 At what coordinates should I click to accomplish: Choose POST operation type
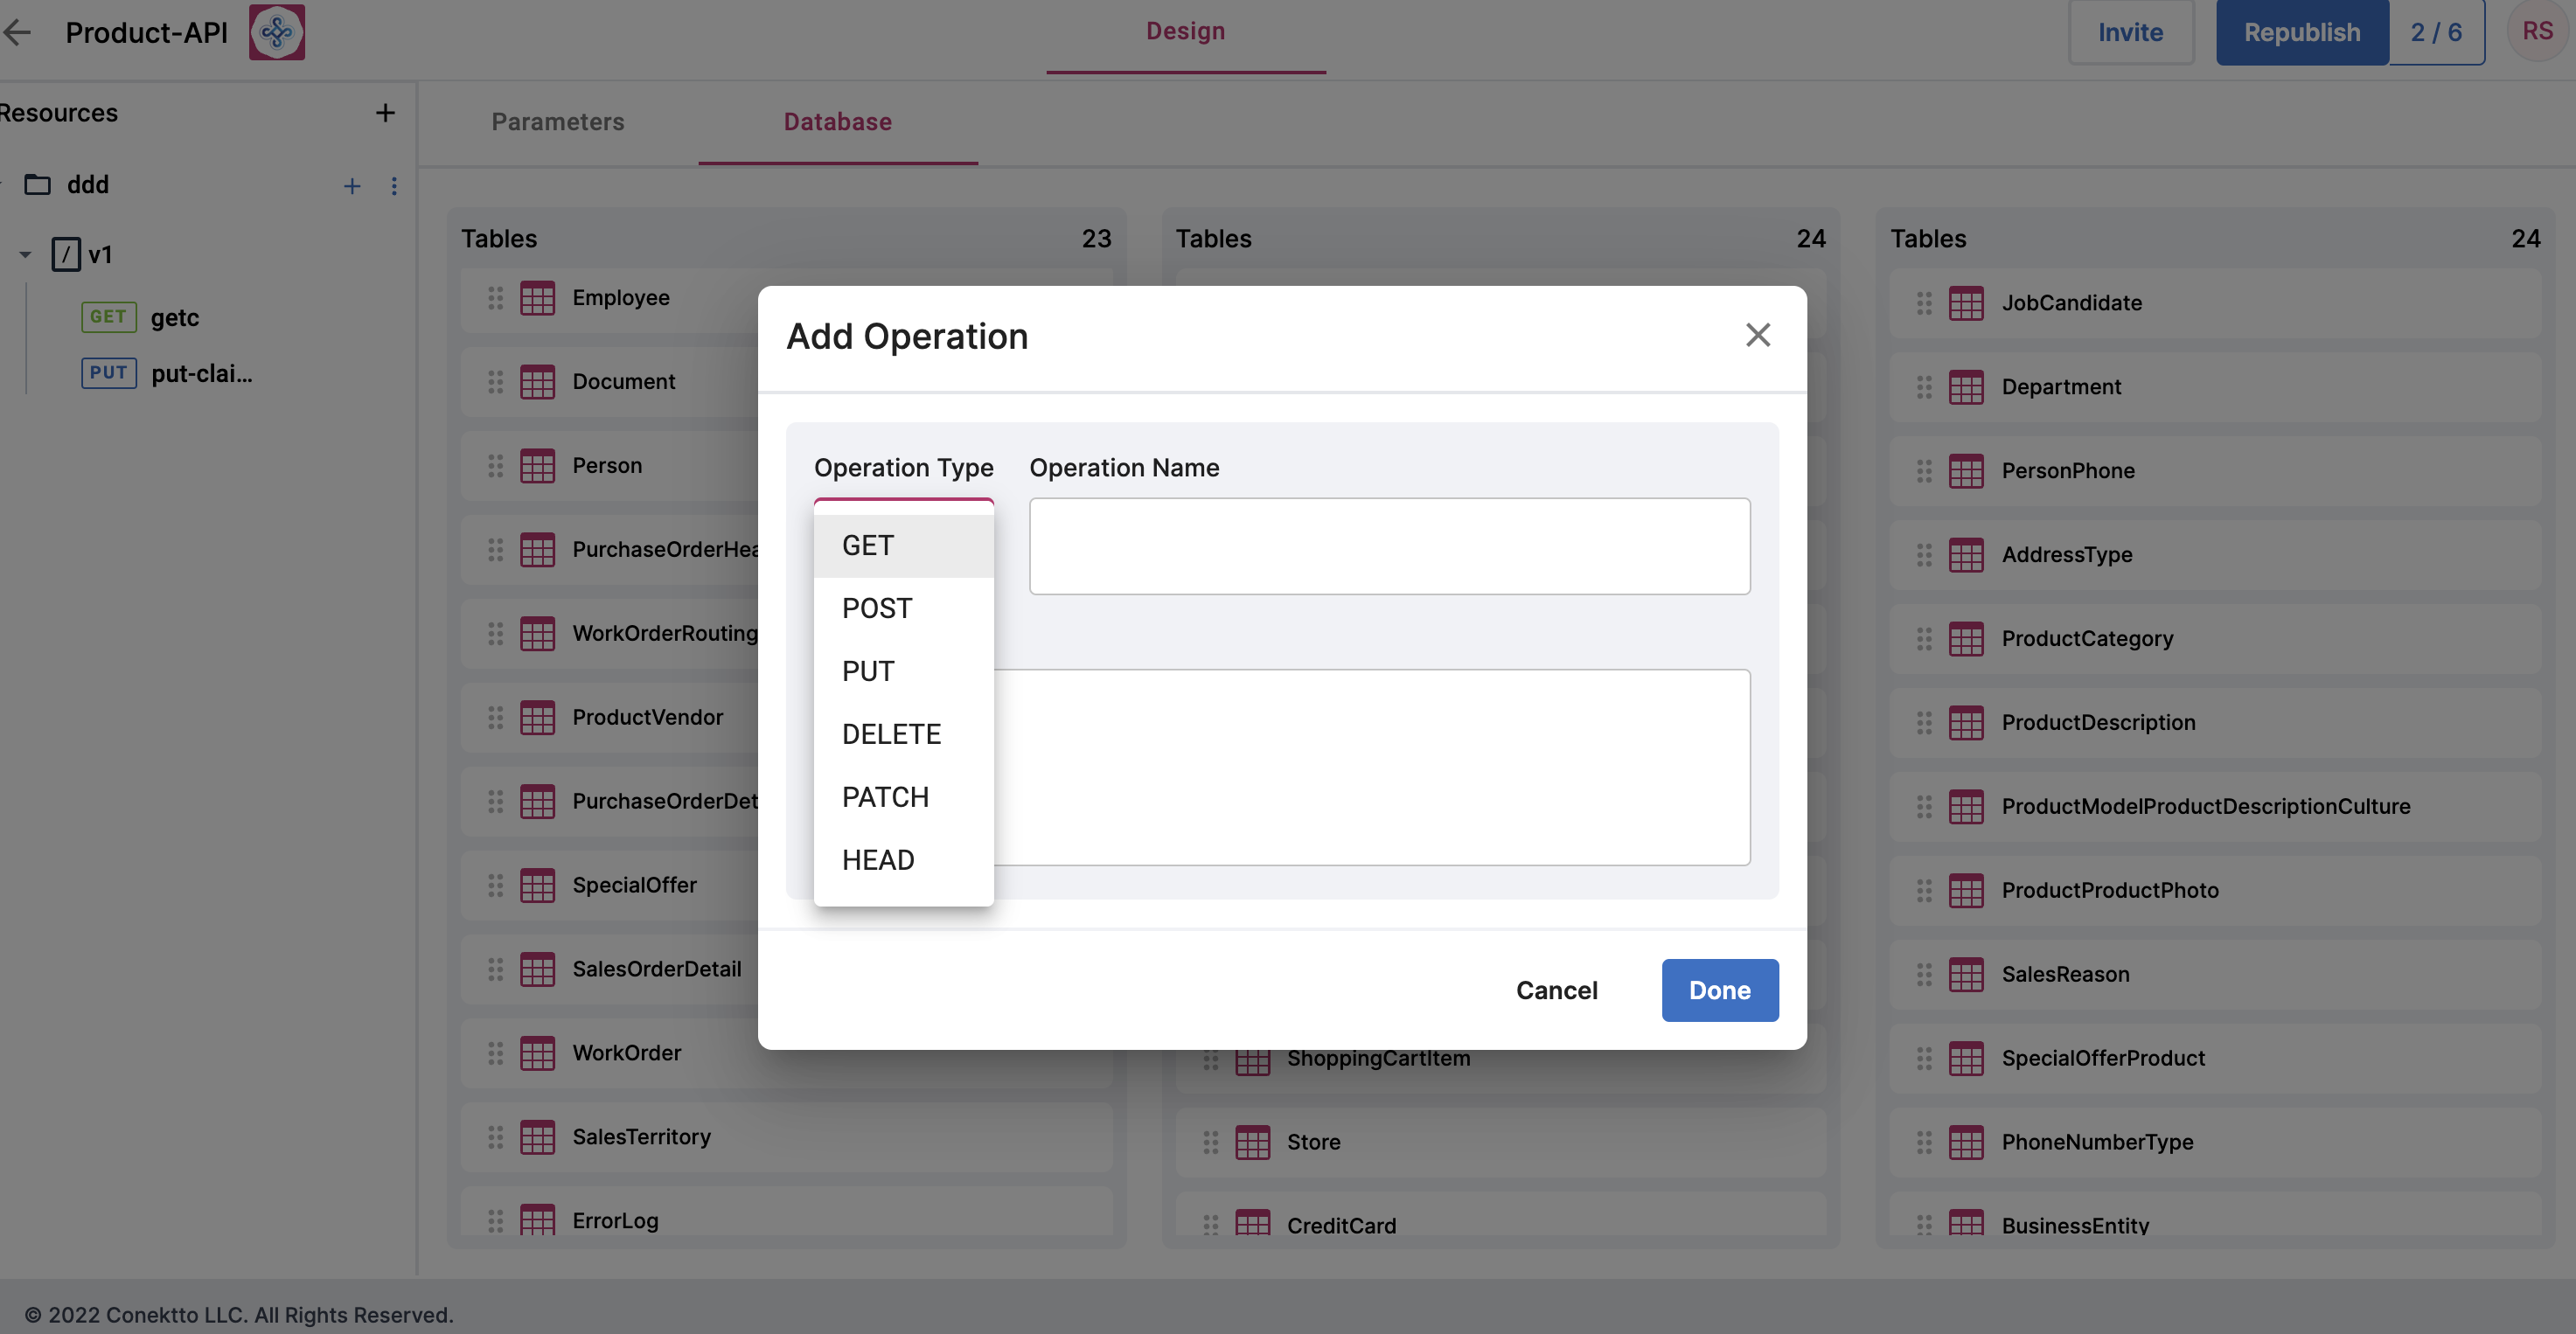tap(903, 609)
